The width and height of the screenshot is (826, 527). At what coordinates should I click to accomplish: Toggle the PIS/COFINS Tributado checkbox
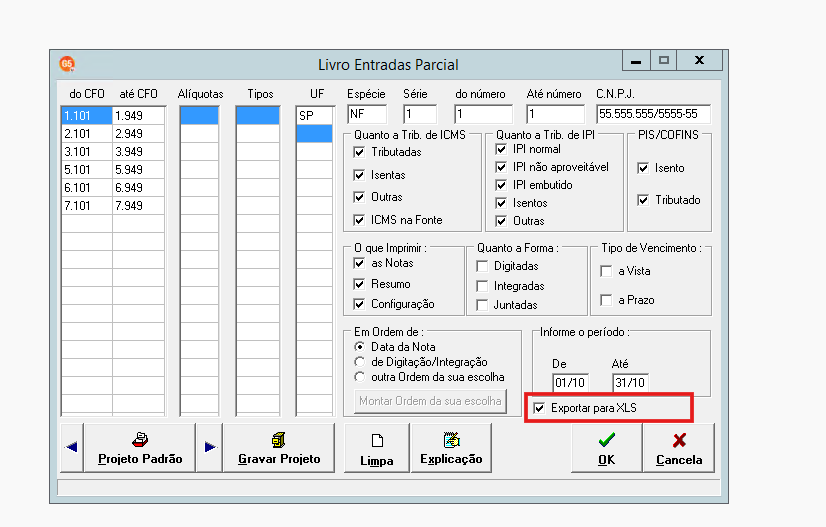[643, 200]
